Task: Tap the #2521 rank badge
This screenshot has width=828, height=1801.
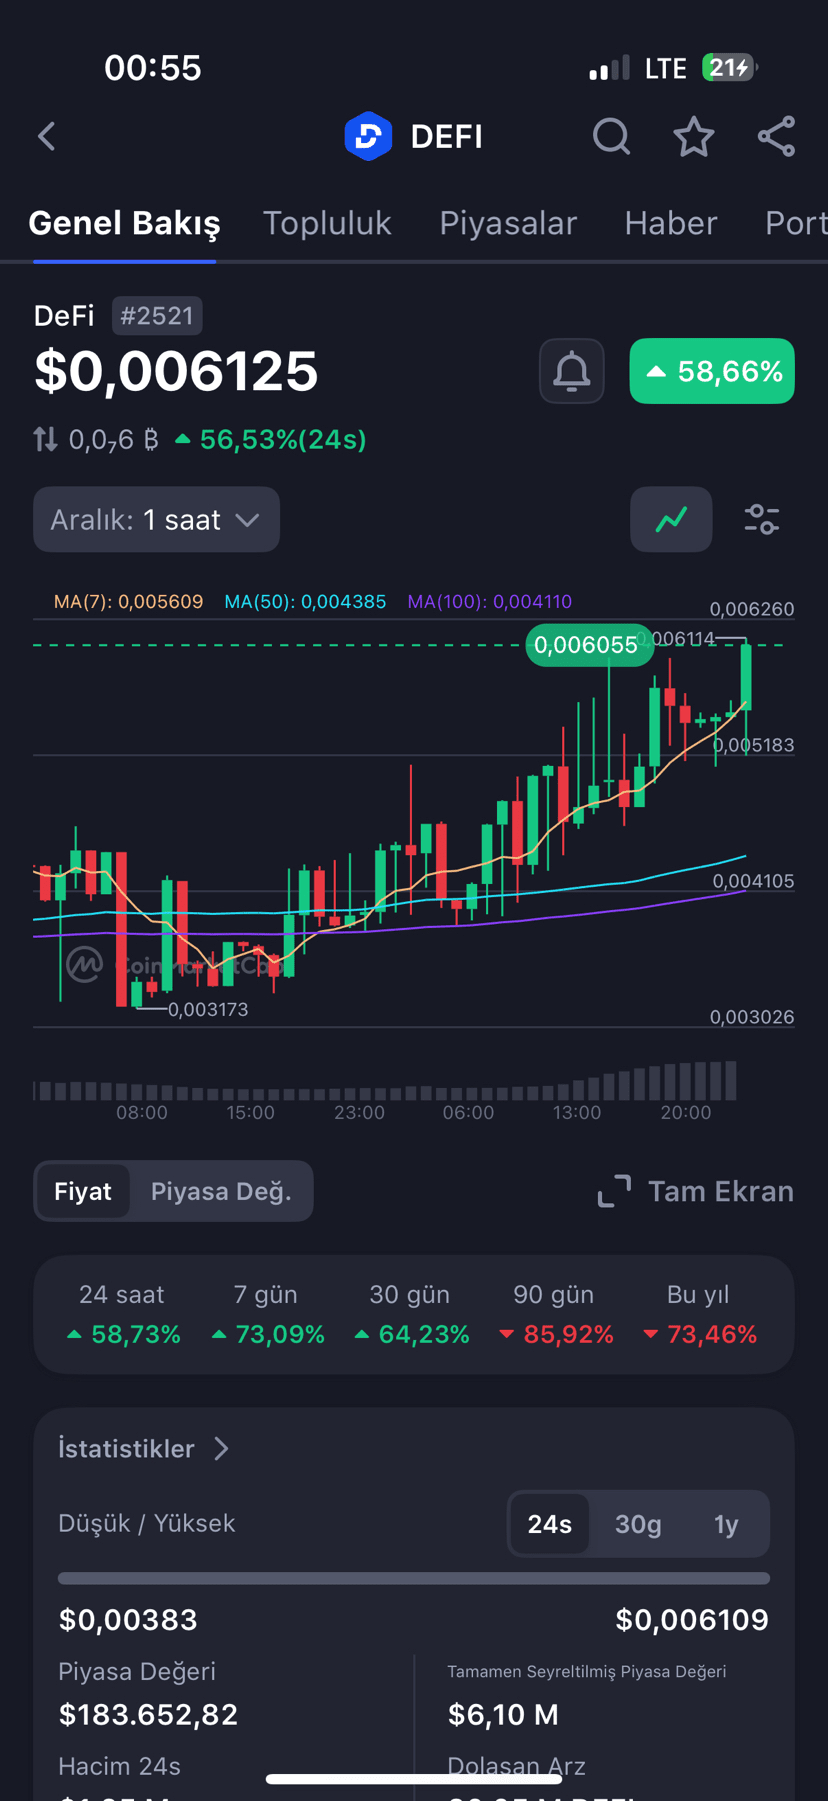Action: pos(157,316)
